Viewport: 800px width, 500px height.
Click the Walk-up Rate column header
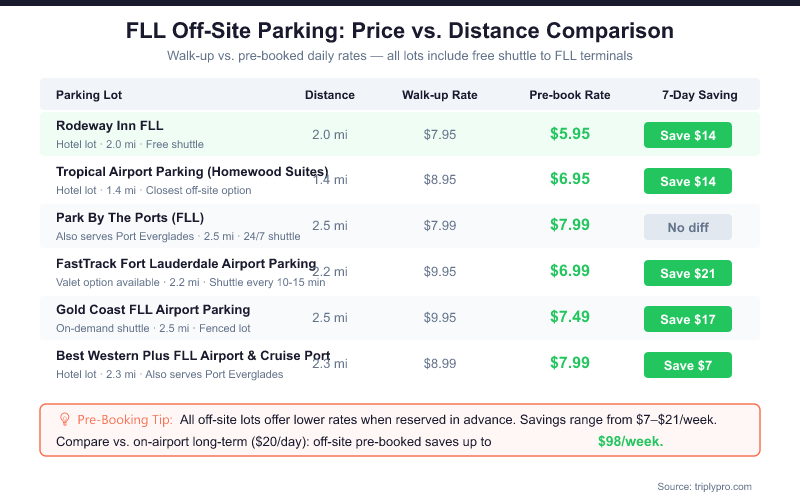pyautogui.click(x=440, y=96)
